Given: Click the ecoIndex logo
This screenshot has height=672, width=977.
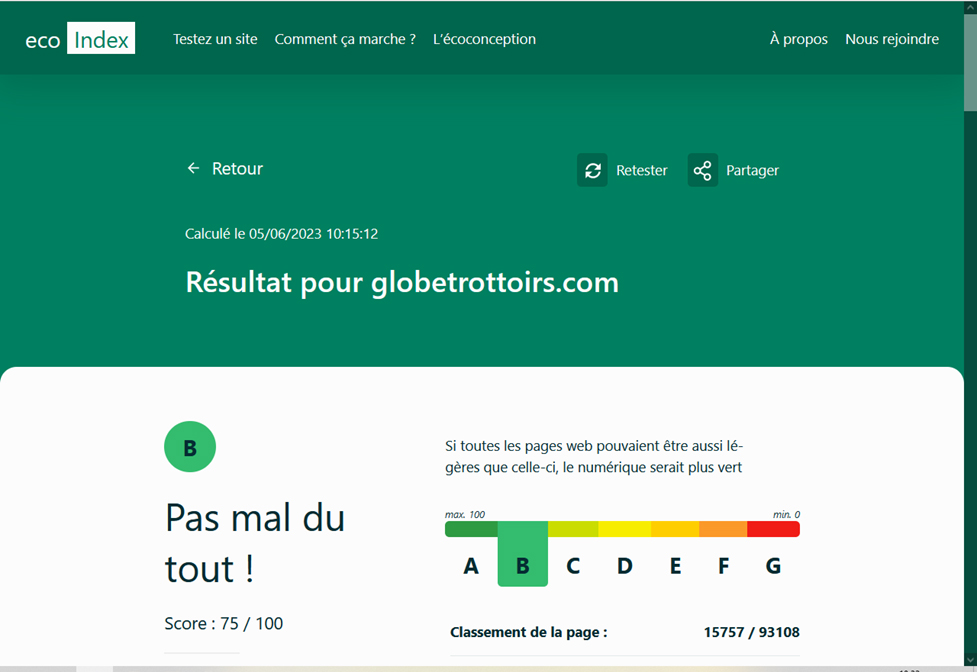Looking at the screenshot, I should coord(80,39).
